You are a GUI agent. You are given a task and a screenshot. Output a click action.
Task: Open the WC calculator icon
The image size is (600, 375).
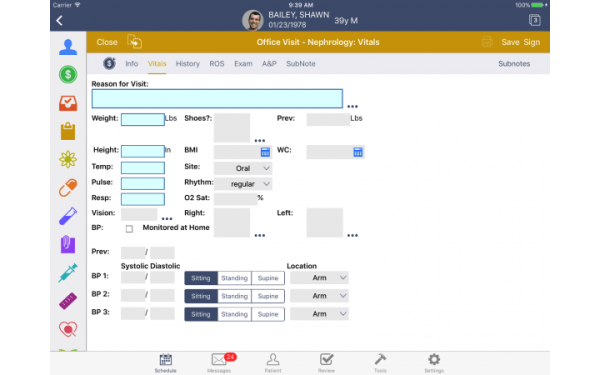click(358, 152)
